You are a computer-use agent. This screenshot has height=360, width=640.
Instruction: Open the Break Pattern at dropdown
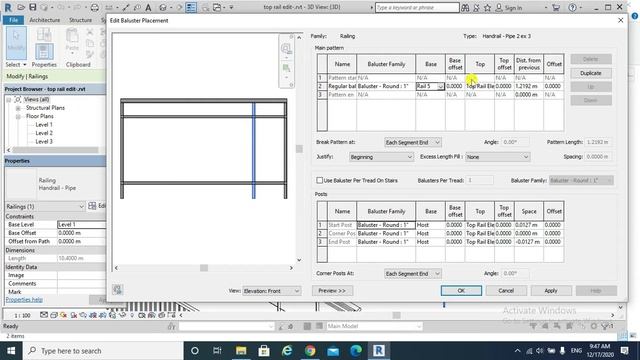point(412,142)
